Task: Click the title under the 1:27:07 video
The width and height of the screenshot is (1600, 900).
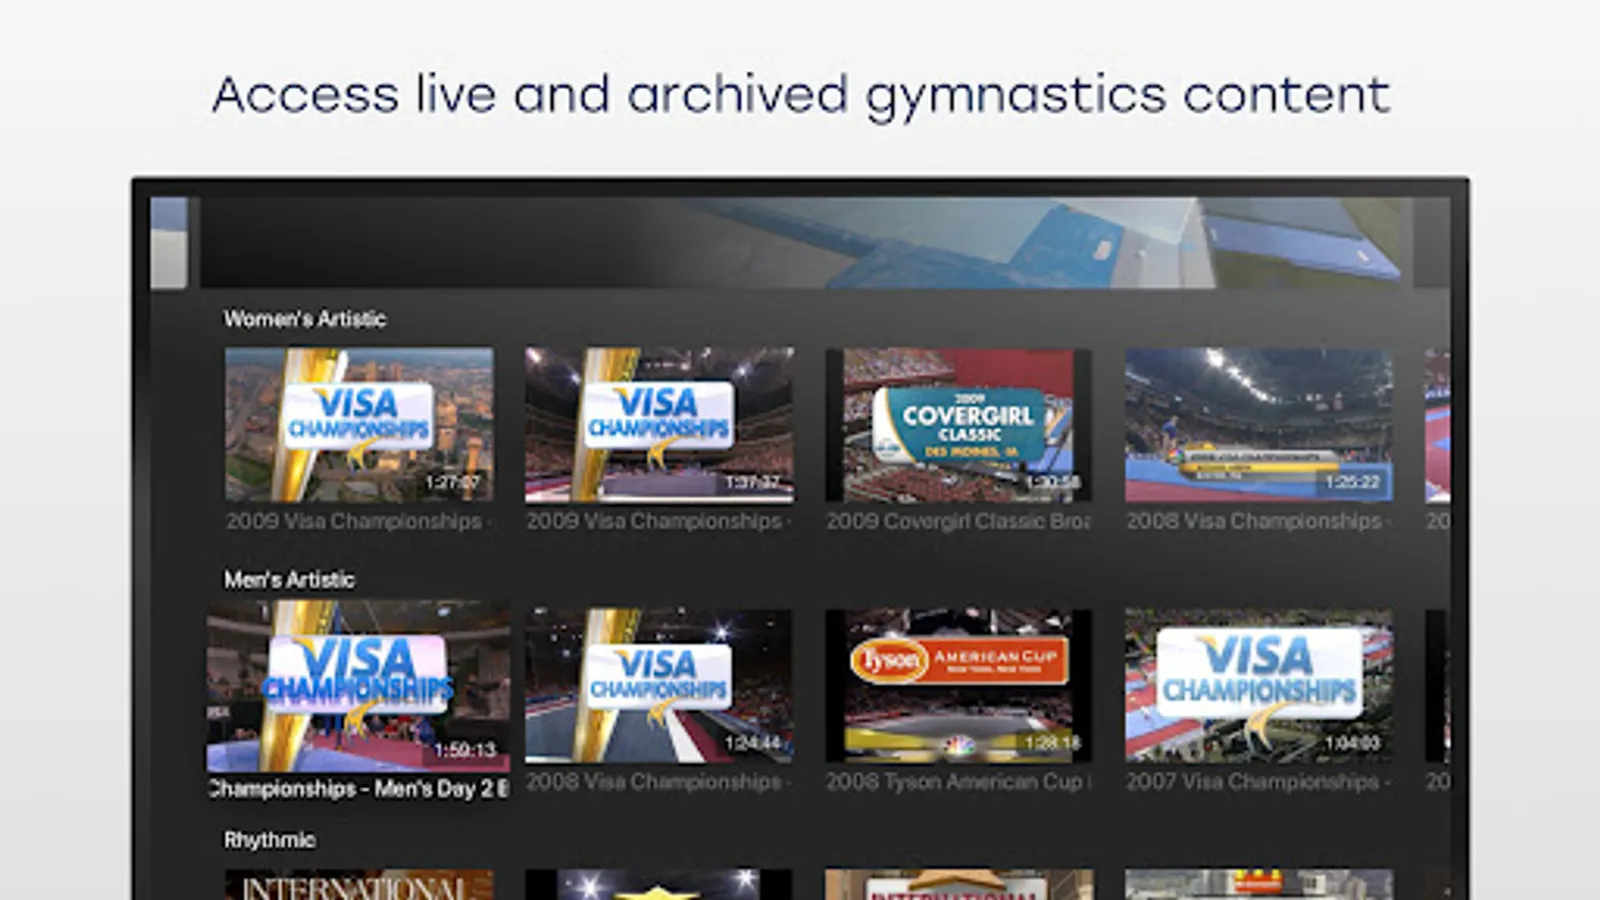Action: 358,521
